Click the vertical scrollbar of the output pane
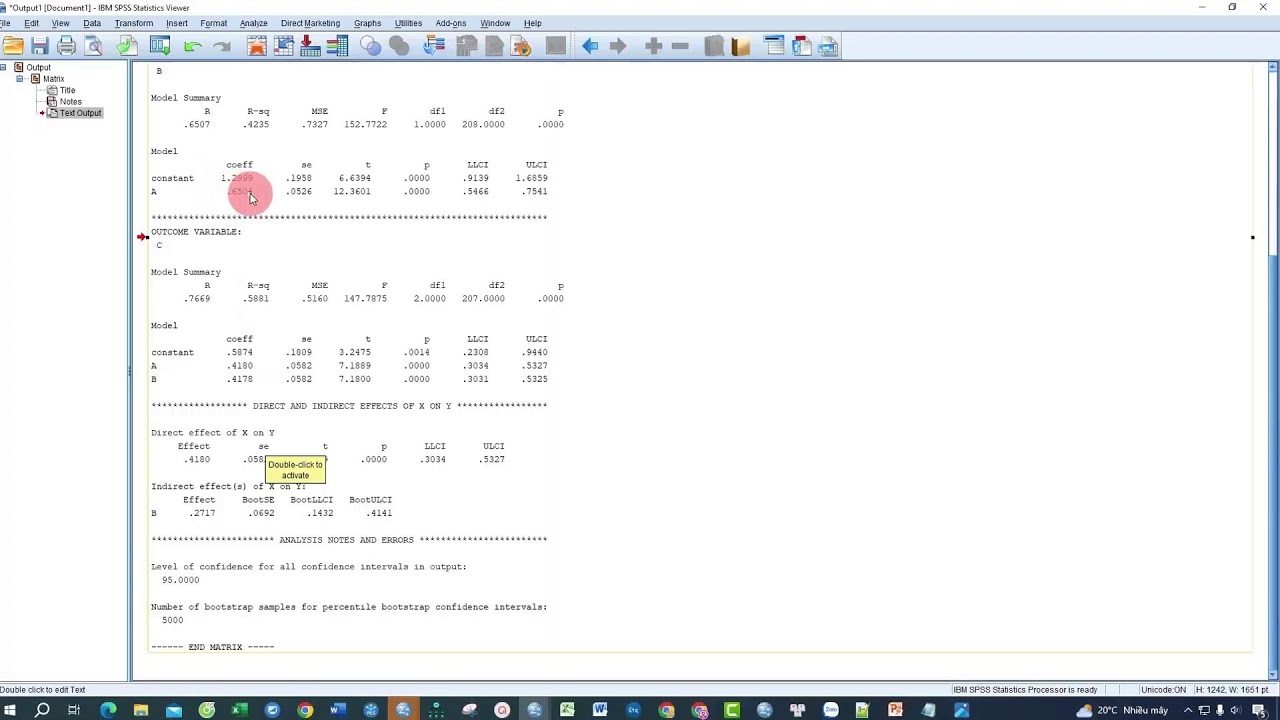The image size is (1280, 720). (x=1273, y=370)
